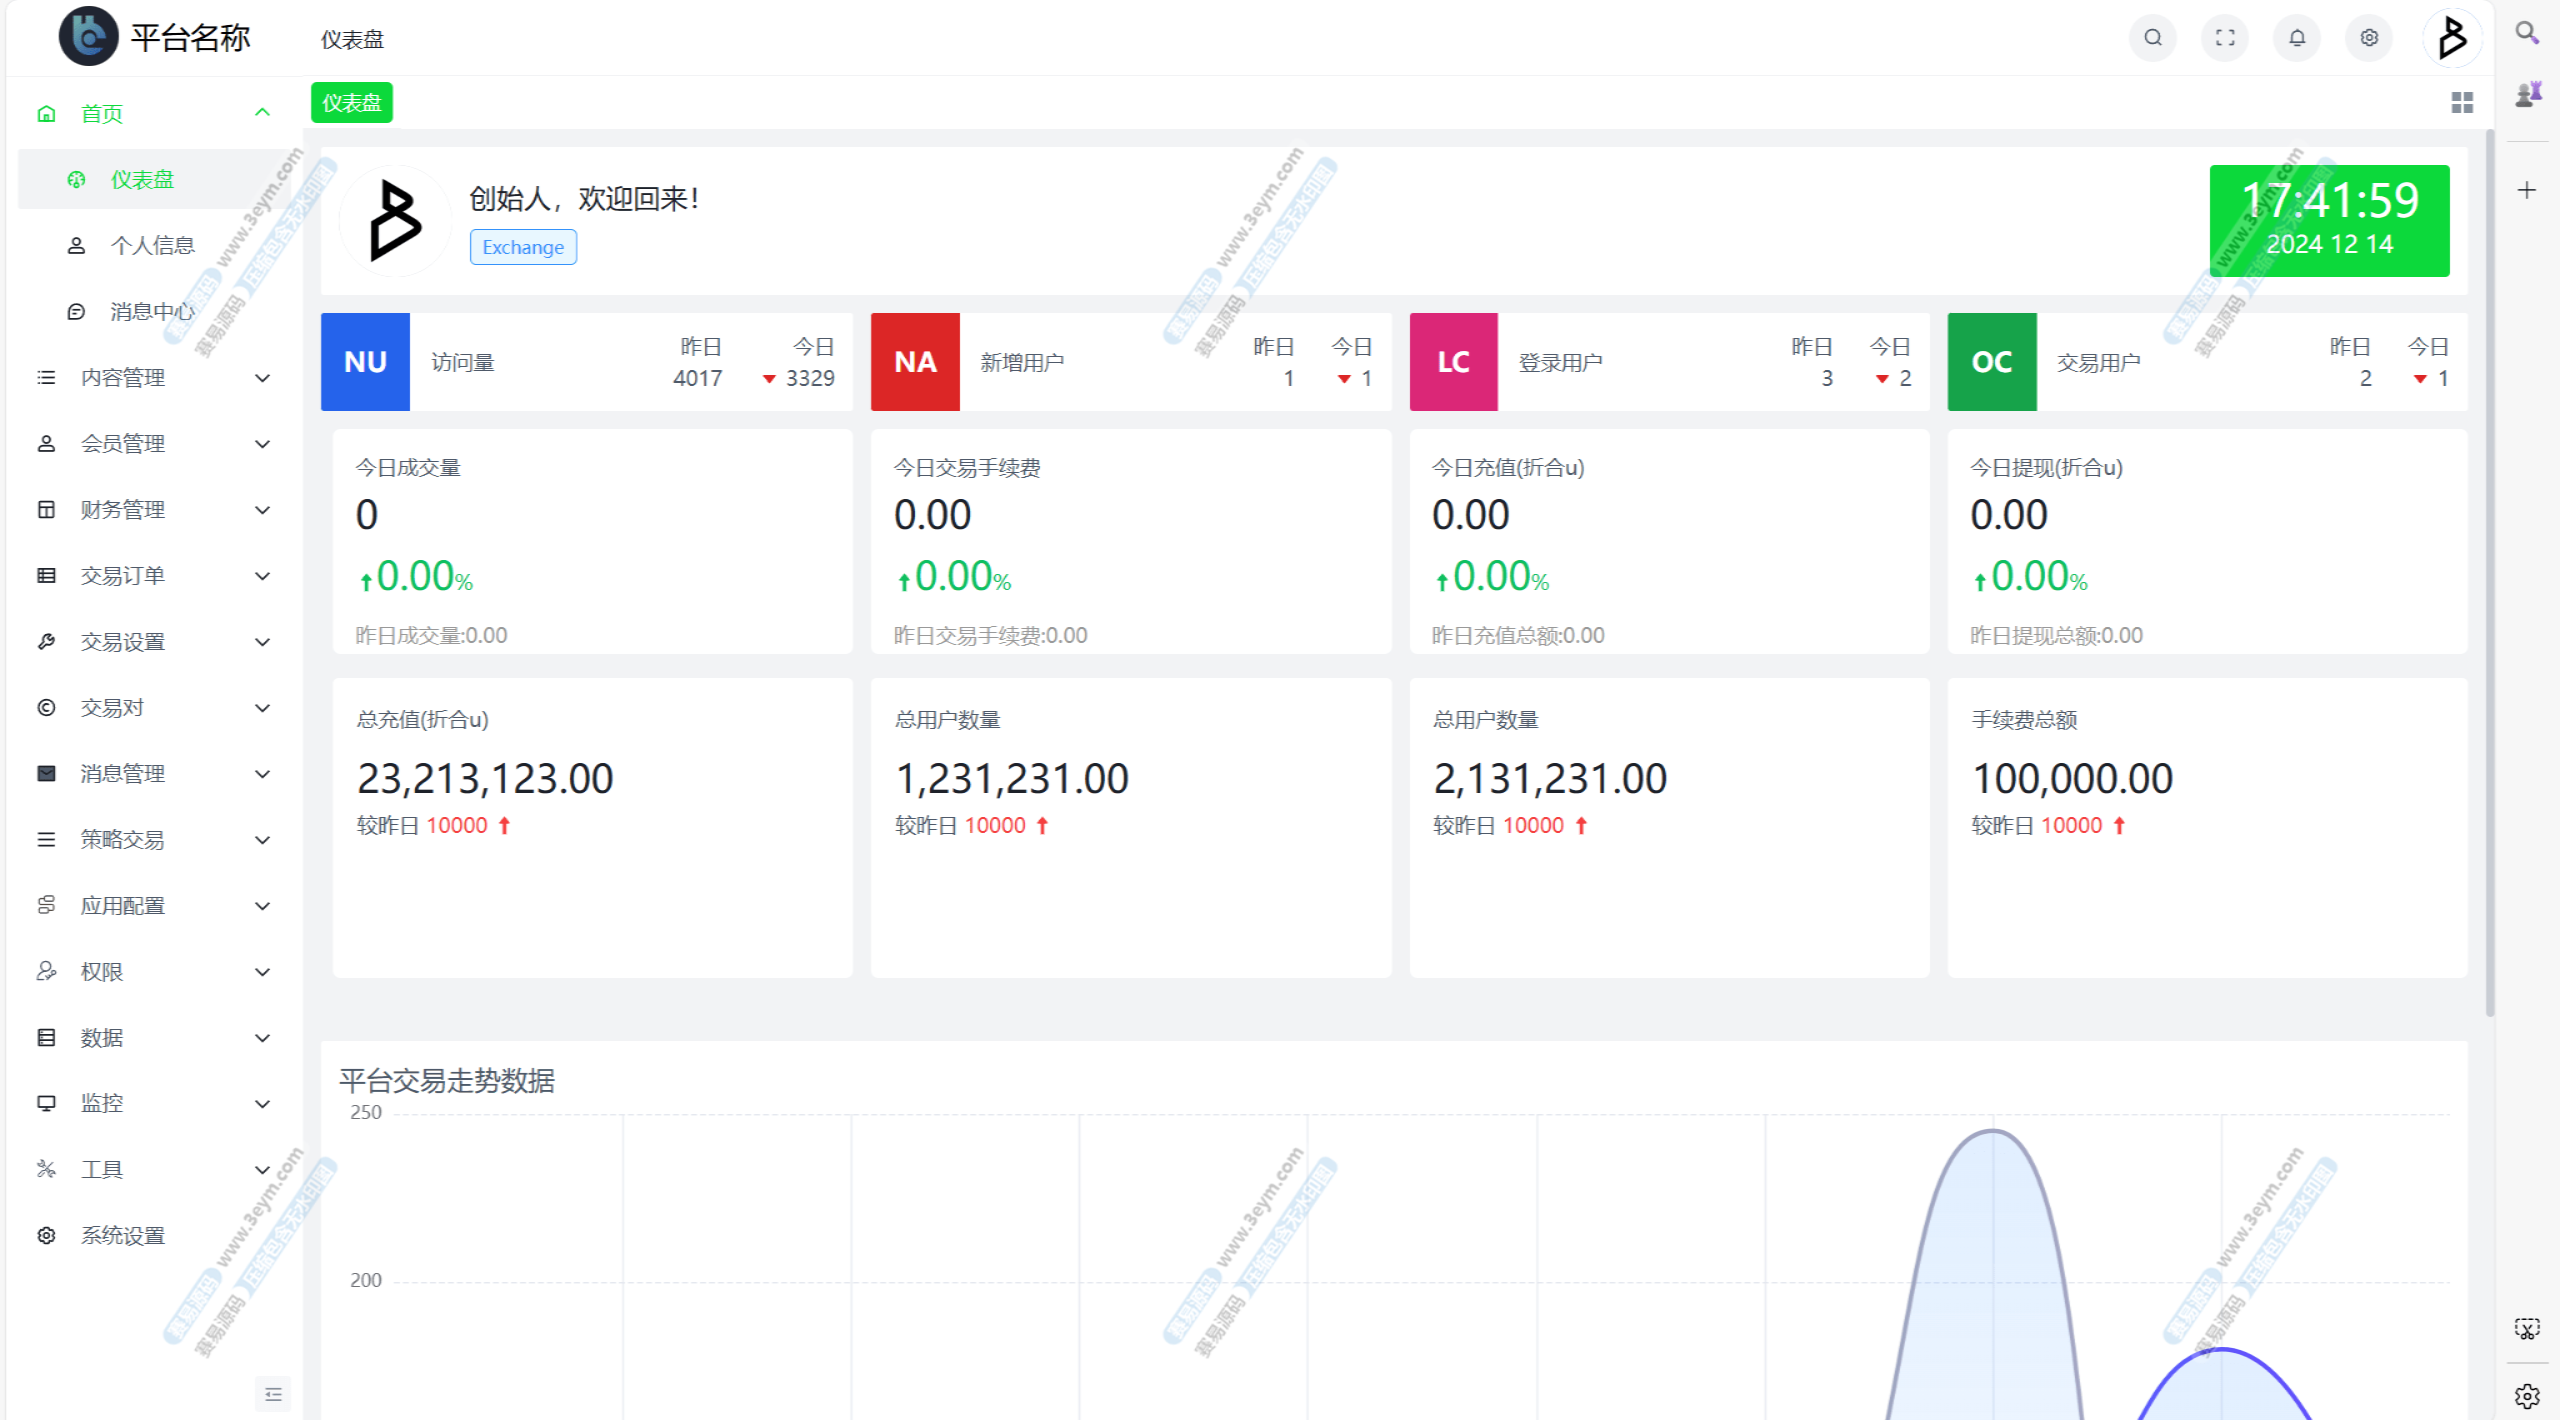
Task: Click the blue NU visits tile
Action: click(365, 362)
